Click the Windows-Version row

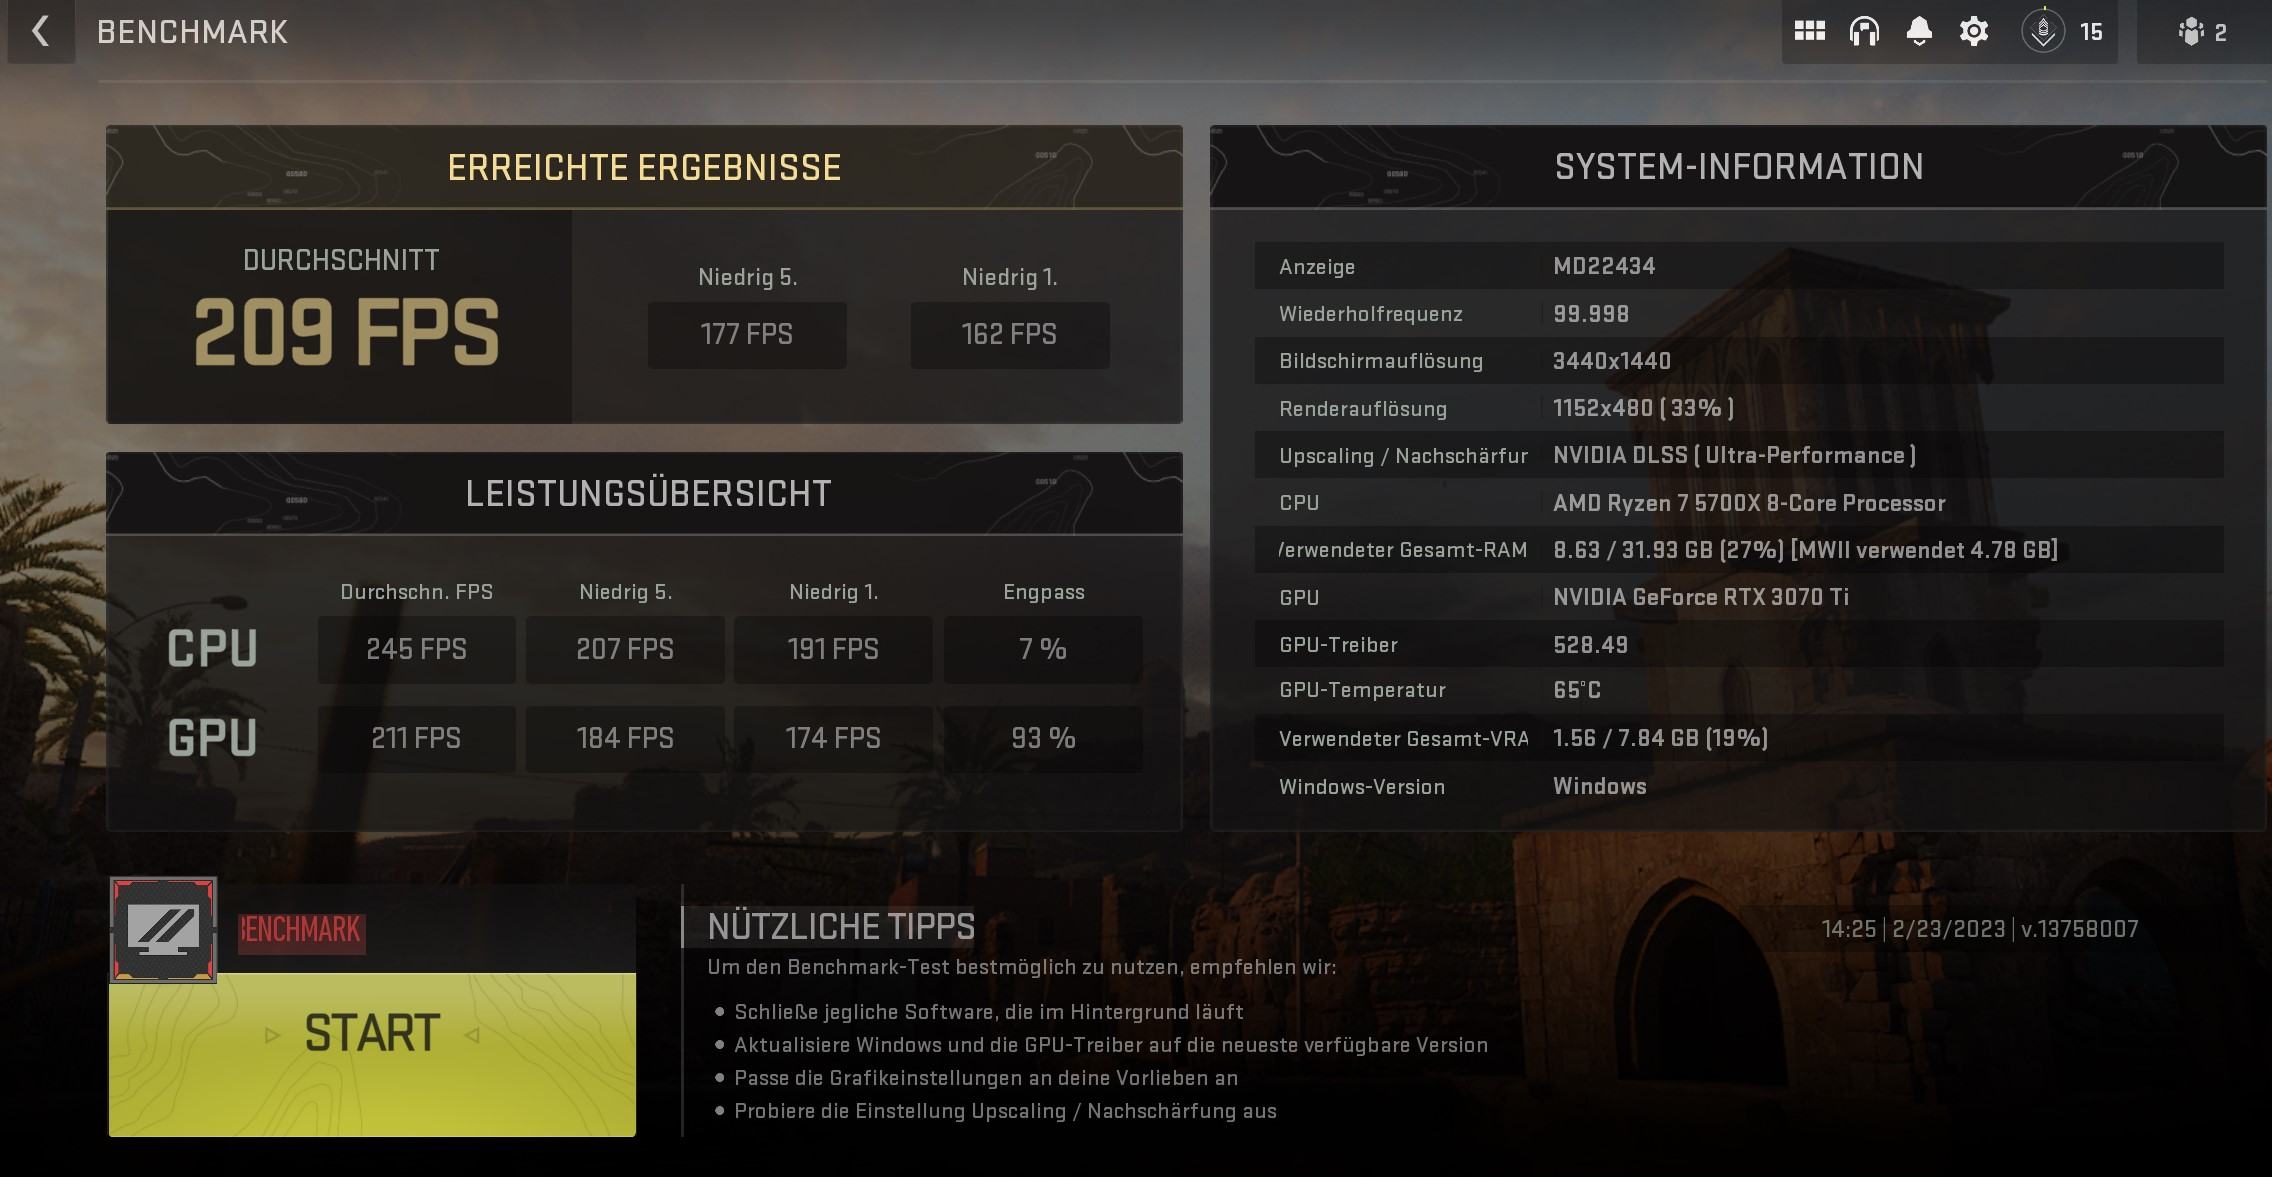[x=1739, y=786]
